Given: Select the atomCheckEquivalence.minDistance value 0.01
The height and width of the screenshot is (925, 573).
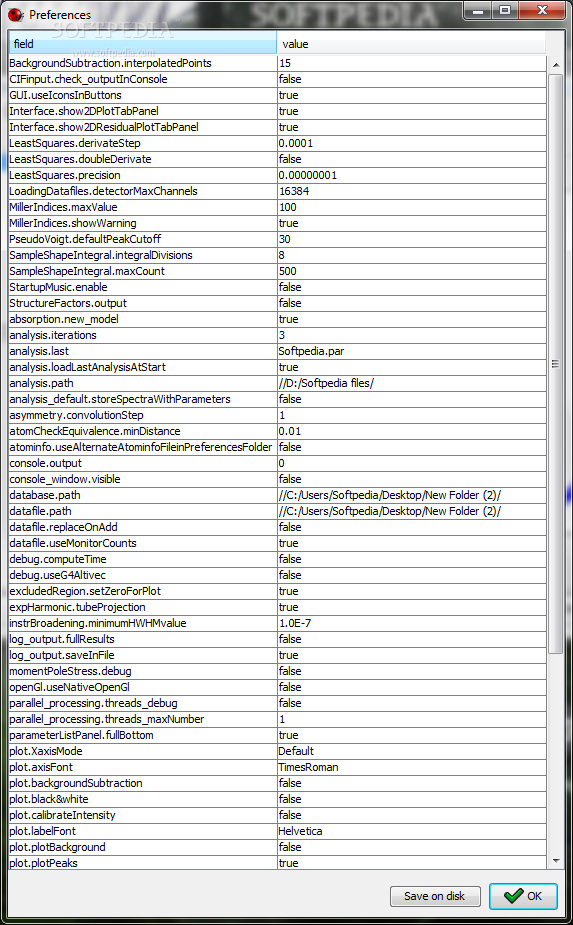Looking at the screenshot, I should tap(411, 431).
